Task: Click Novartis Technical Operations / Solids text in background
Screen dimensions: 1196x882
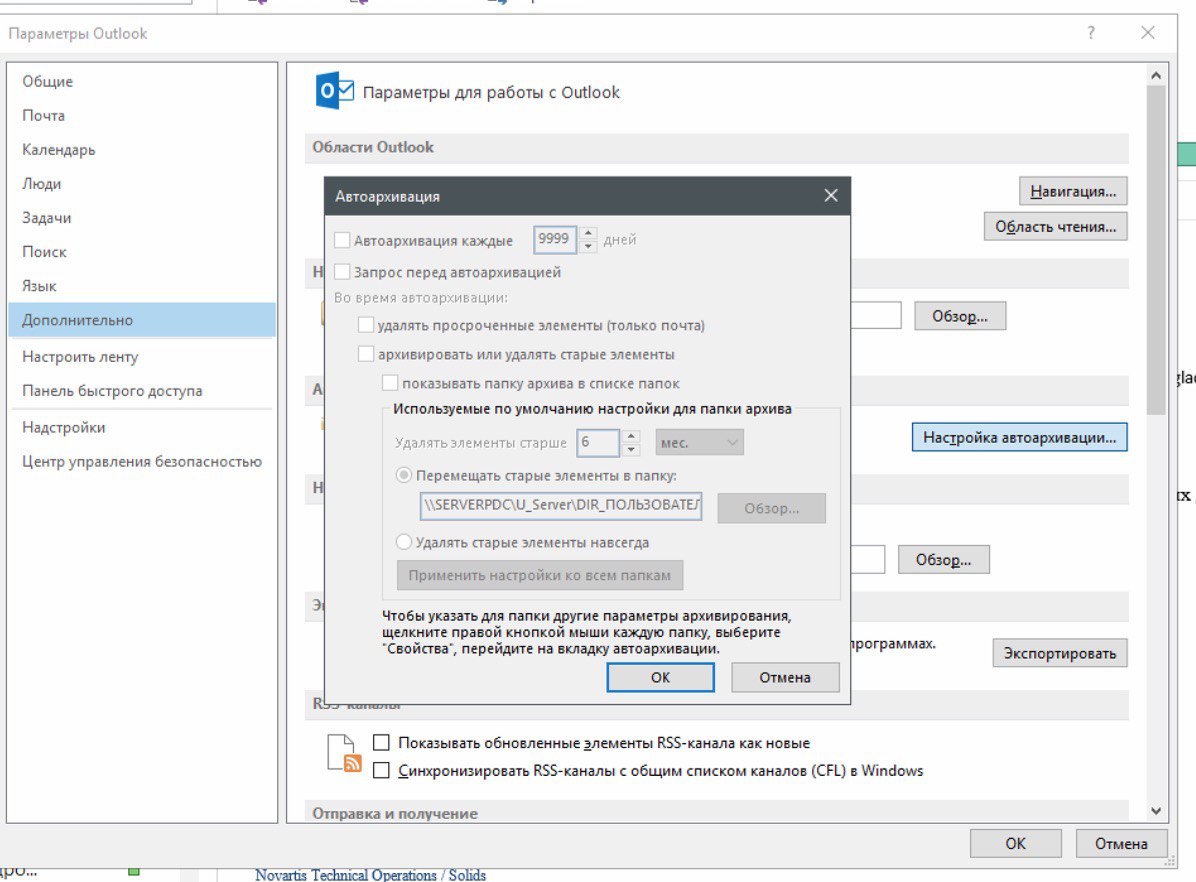Action: (370, 874)
